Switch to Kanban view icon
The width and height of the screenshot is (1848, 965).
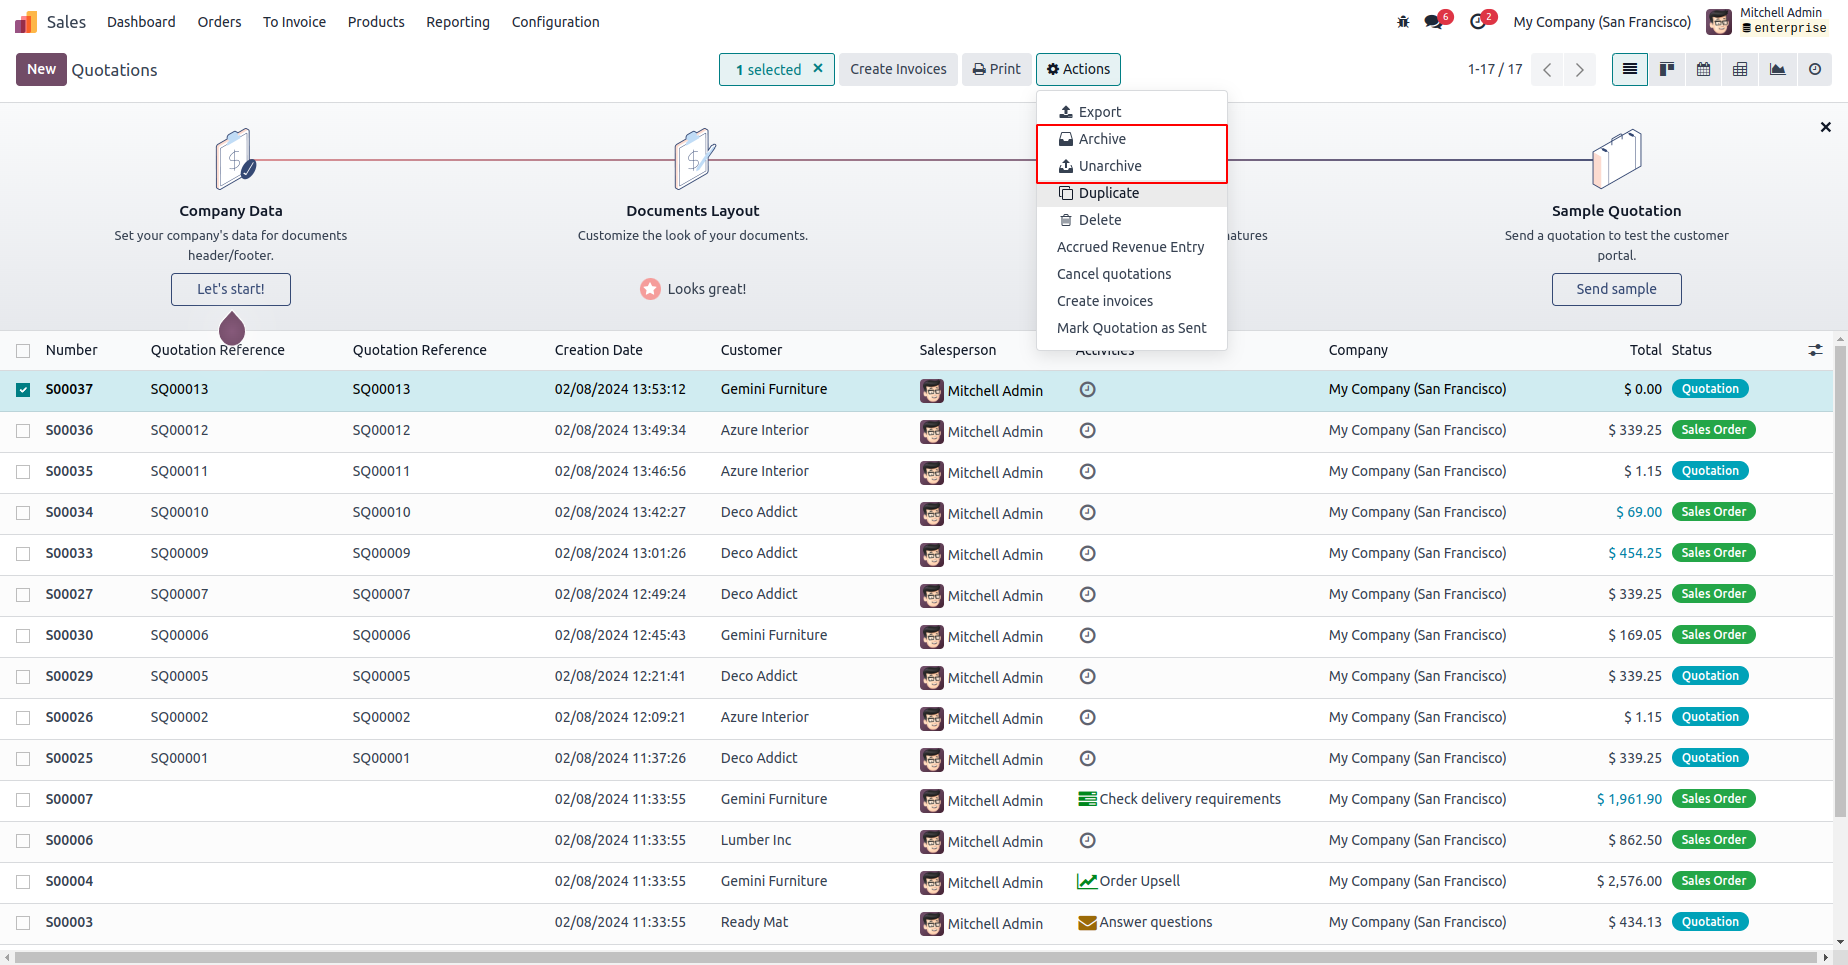click(1667, 69)
